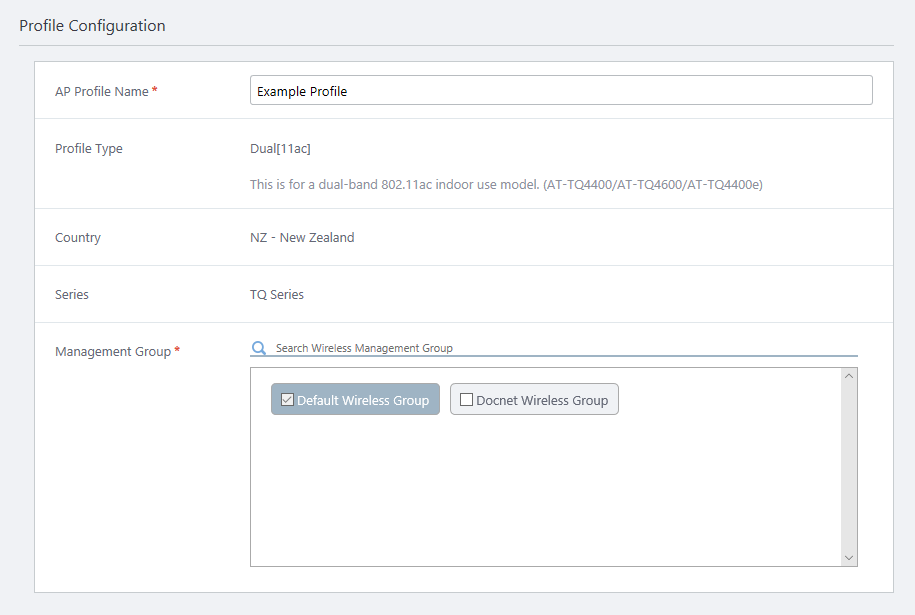Viewport: 915px width, 615px height.
Task: Click the Profile Configuration heading
Action: click(92, 26)
